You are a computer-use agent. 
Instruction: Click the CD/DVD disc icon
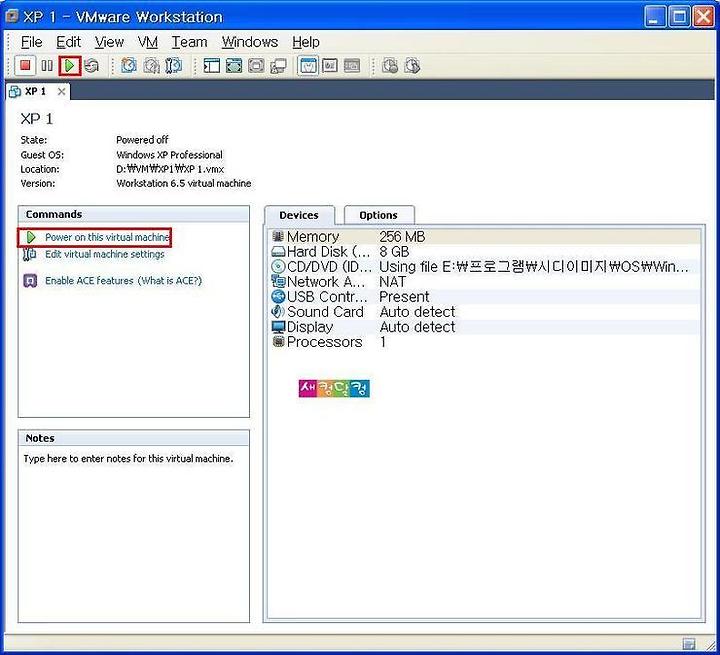[x=278, y=266]
